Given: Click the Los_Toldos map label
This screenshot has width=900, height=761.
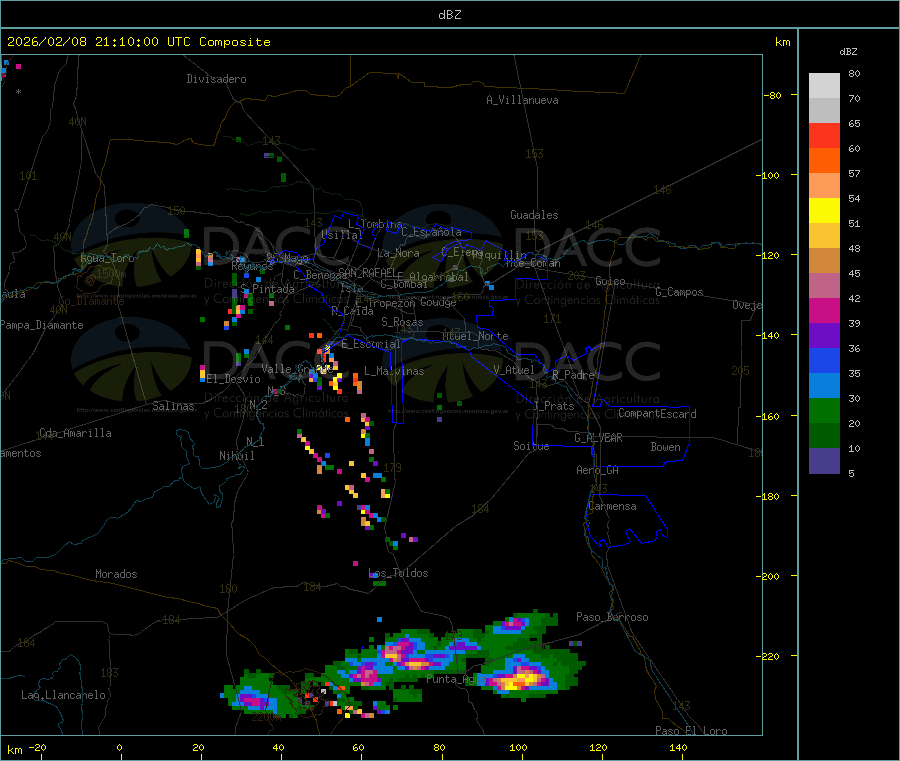Looking at the screenshot, I should coord(398,573).
